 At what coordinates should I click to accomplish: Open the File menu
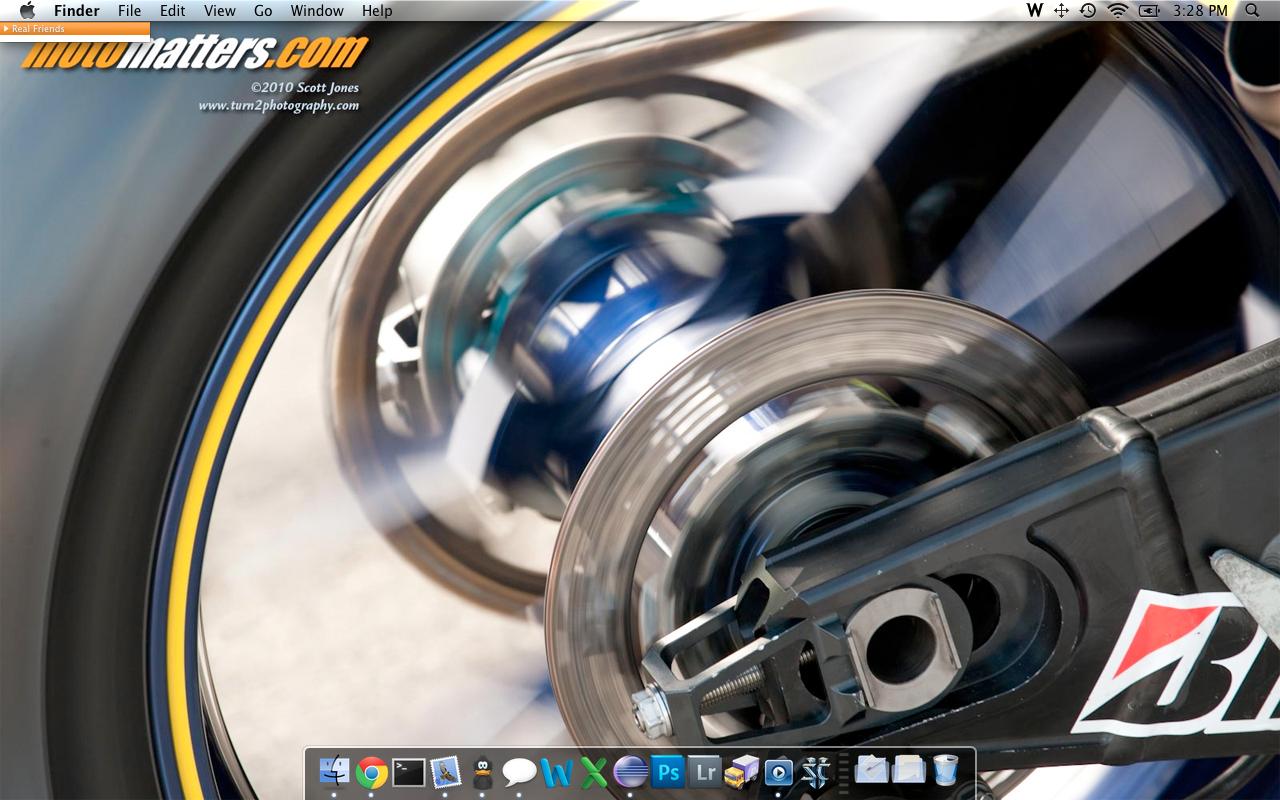[129, 11]
